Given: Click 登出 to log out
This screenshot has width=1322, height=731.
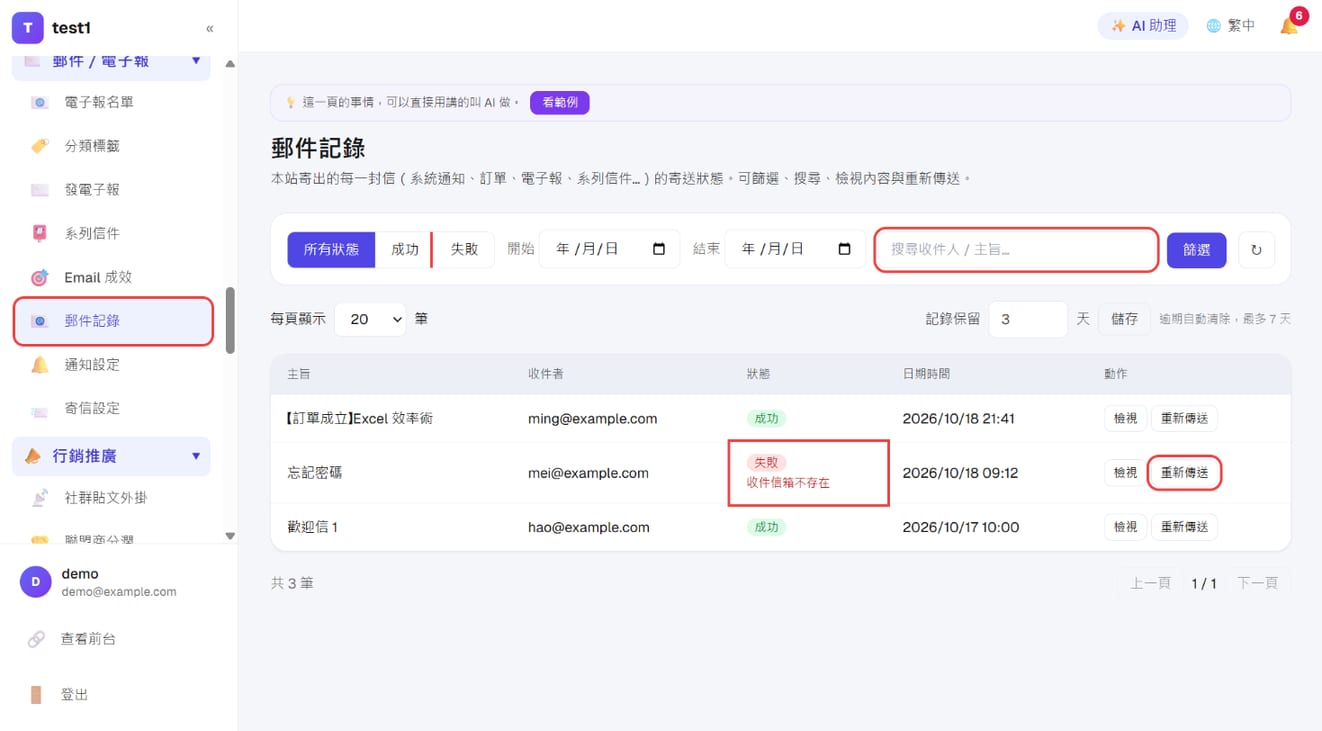Looking at the screenshot, I should pos(75,695).
